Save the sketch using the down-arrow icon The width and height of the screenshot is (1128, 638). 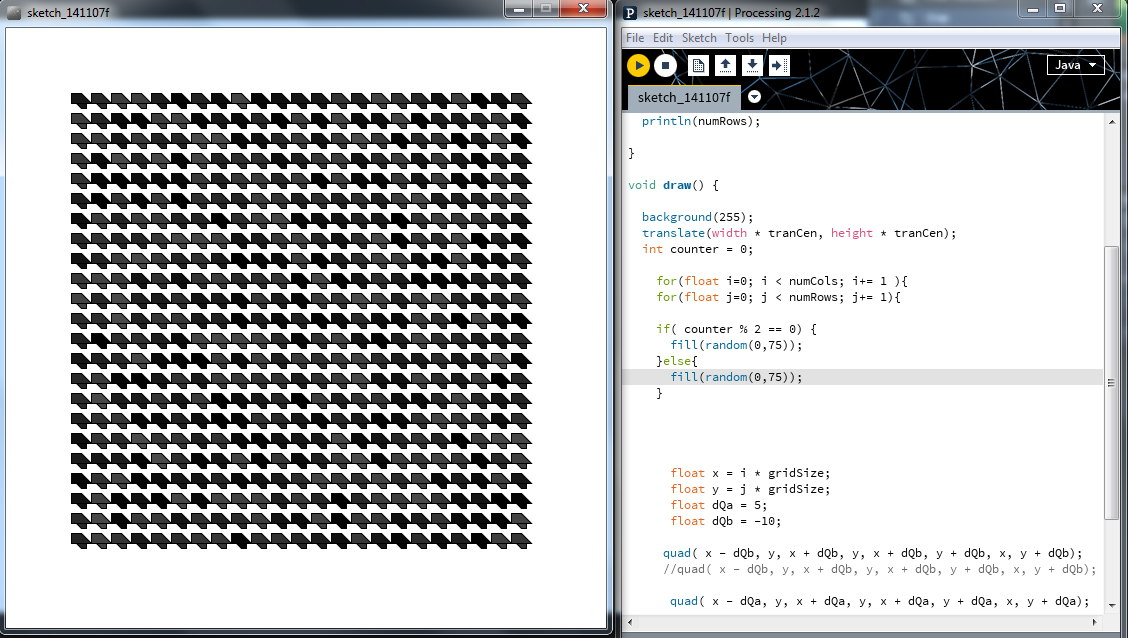click(752, 66)
